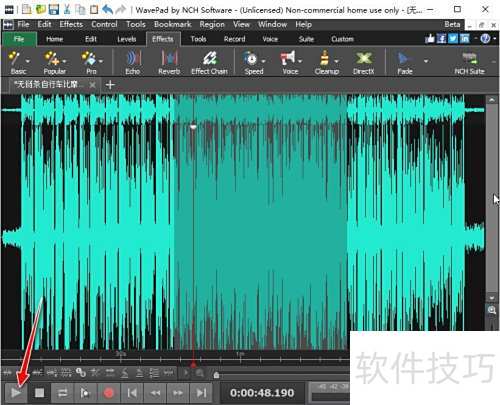Viewport: 500px width, 405px height.
Task: Open the Window menu
Action: pos(272,24)
